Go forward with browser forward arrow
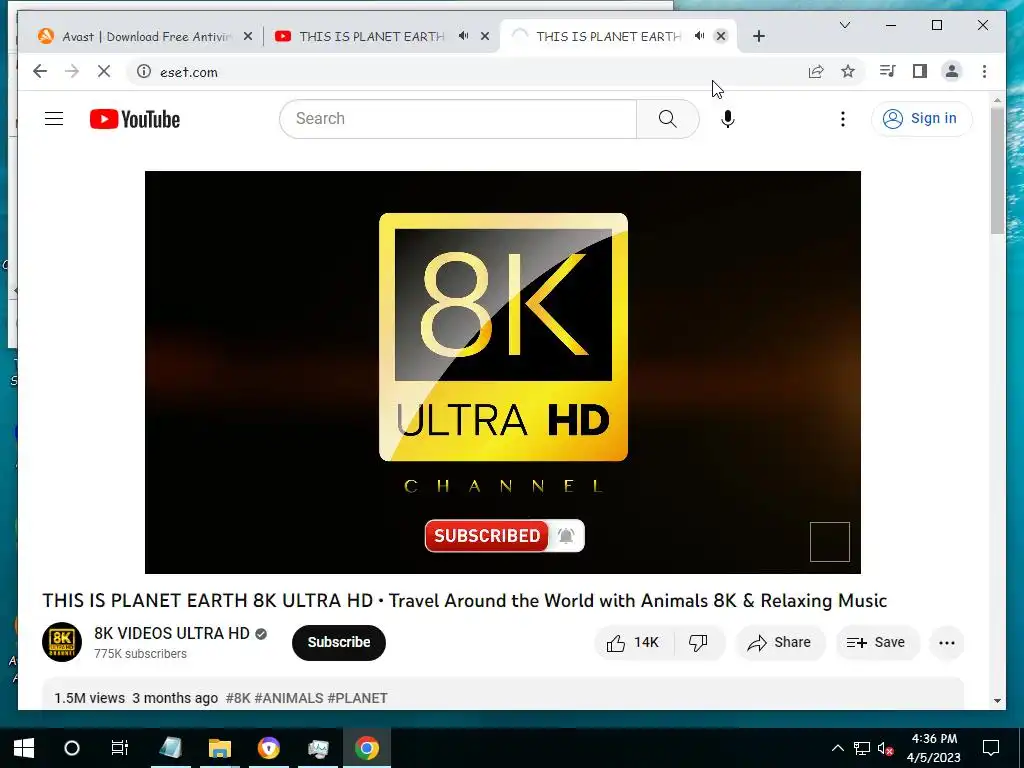Viewport: 1024px width, 768px height. pyautogui.click(x=72, y=71)
